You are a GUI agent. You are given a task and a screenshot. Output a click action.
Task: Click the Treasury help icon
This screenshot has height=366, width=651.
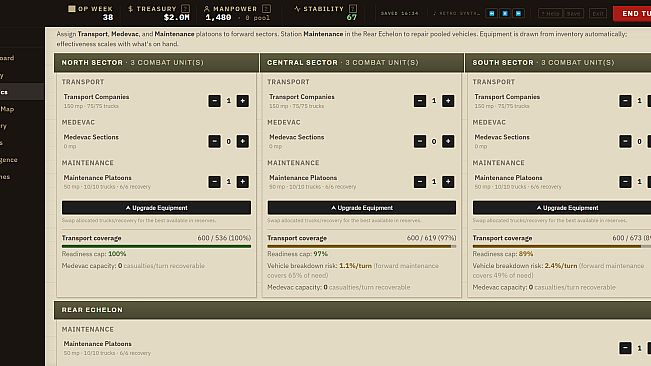pos(186,8)
